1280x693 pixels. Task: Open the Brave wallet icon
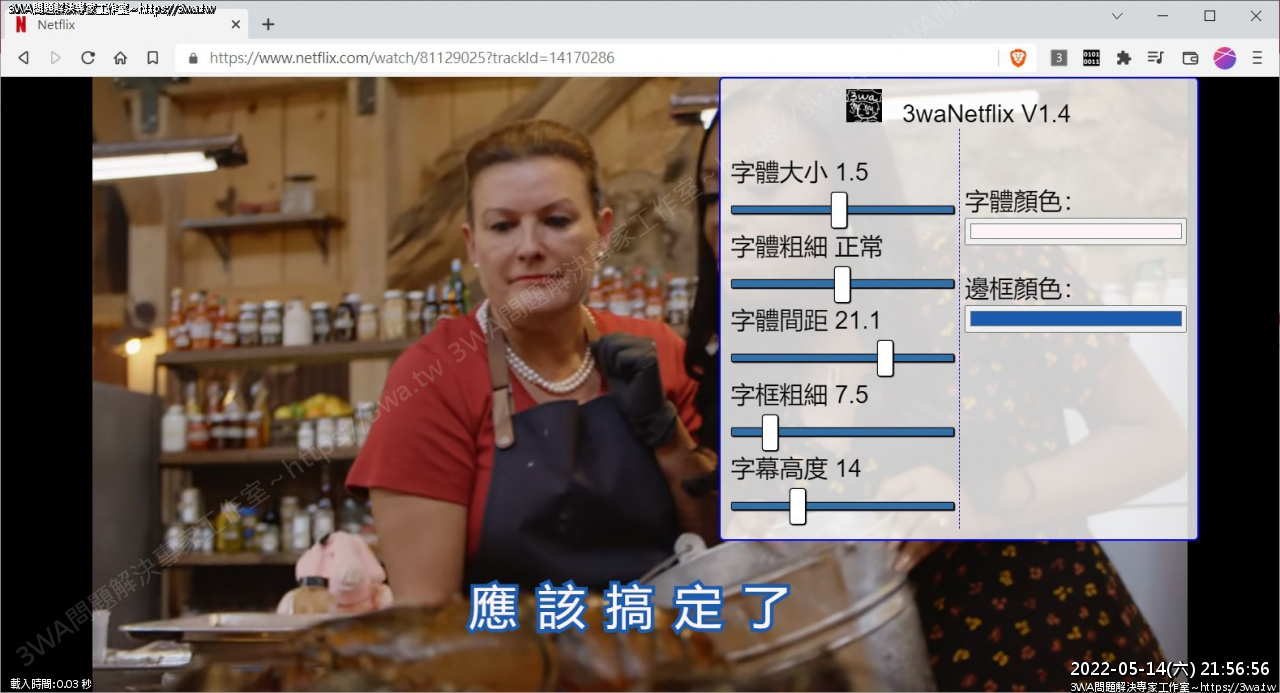click(x=1190, y=58)
